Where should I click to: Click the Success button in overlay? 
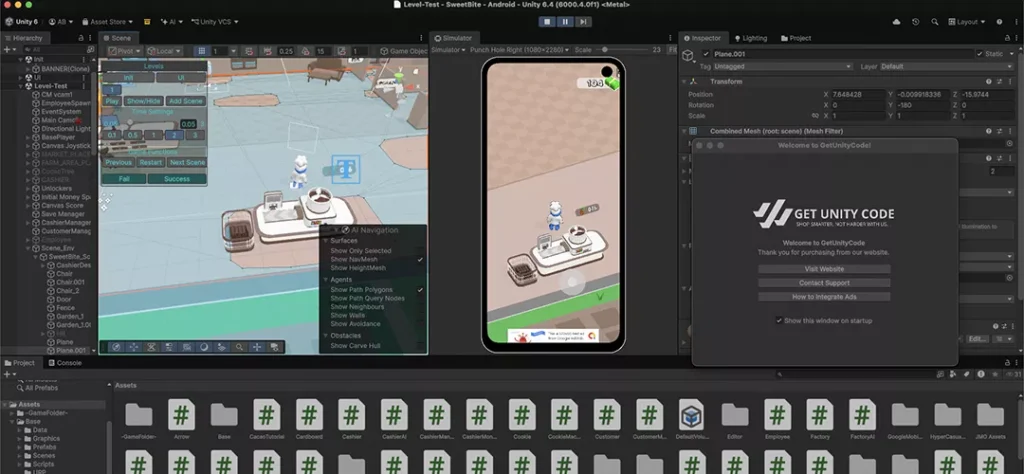point(177,179)
